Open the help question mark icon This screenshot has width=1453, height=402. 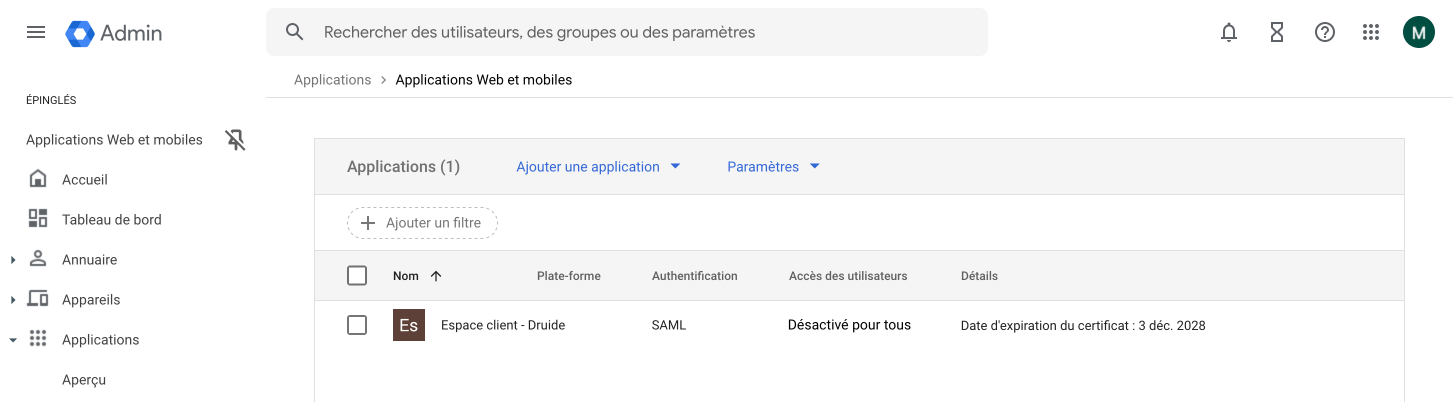point(1325,33)
